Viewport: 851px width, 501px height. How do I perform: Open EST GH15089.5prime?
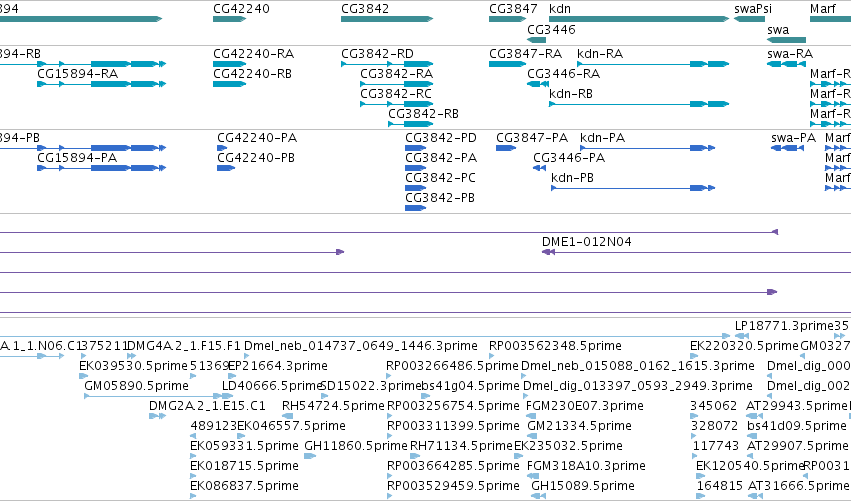(x=583, y=486)
